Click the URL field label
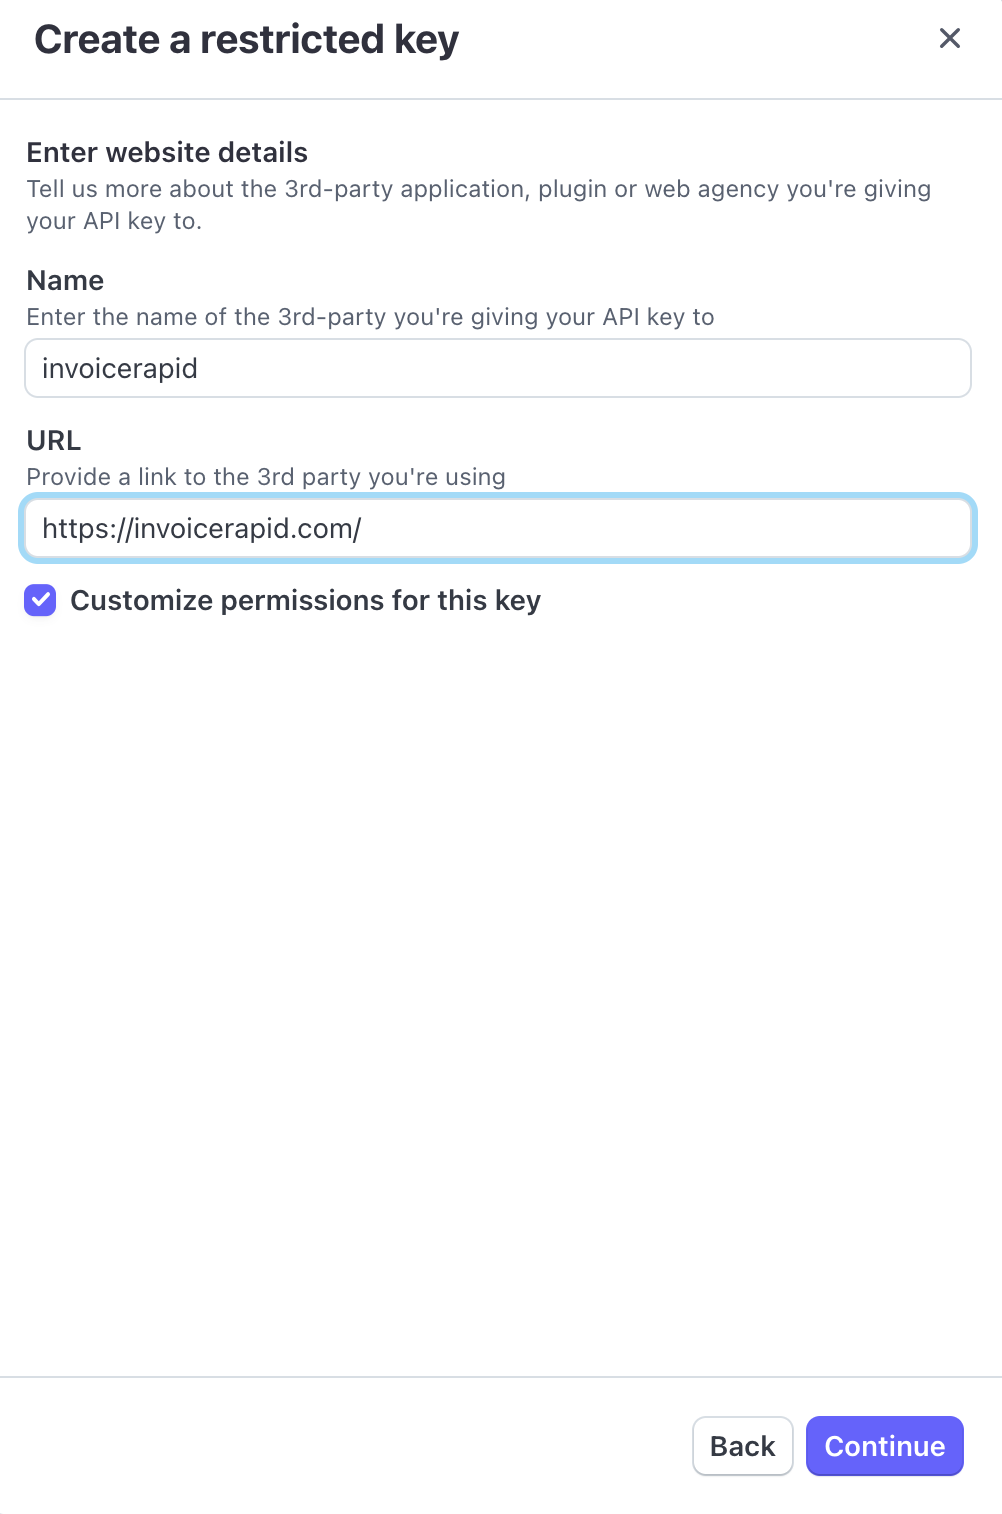1002x1514 pixels. pyautogui.click(x=54, y=441)
